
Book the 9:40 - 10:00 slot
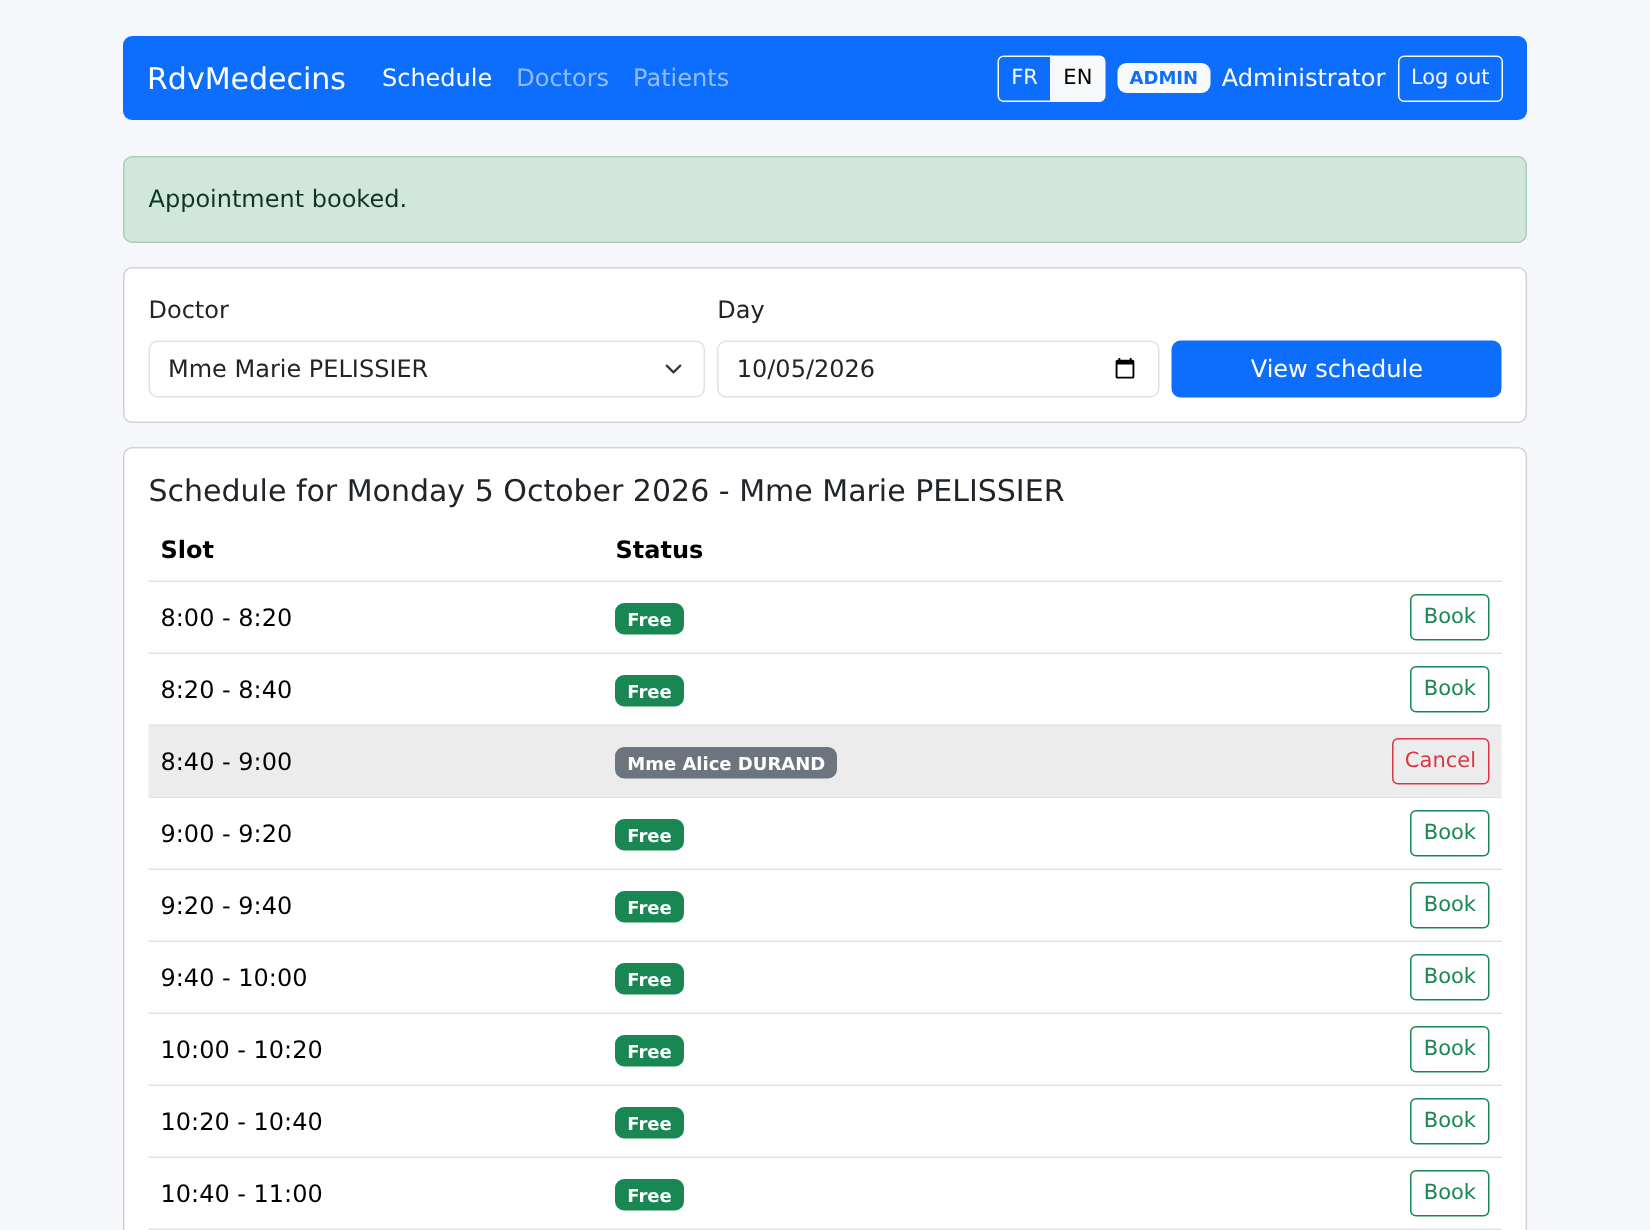click(1449, 977)
